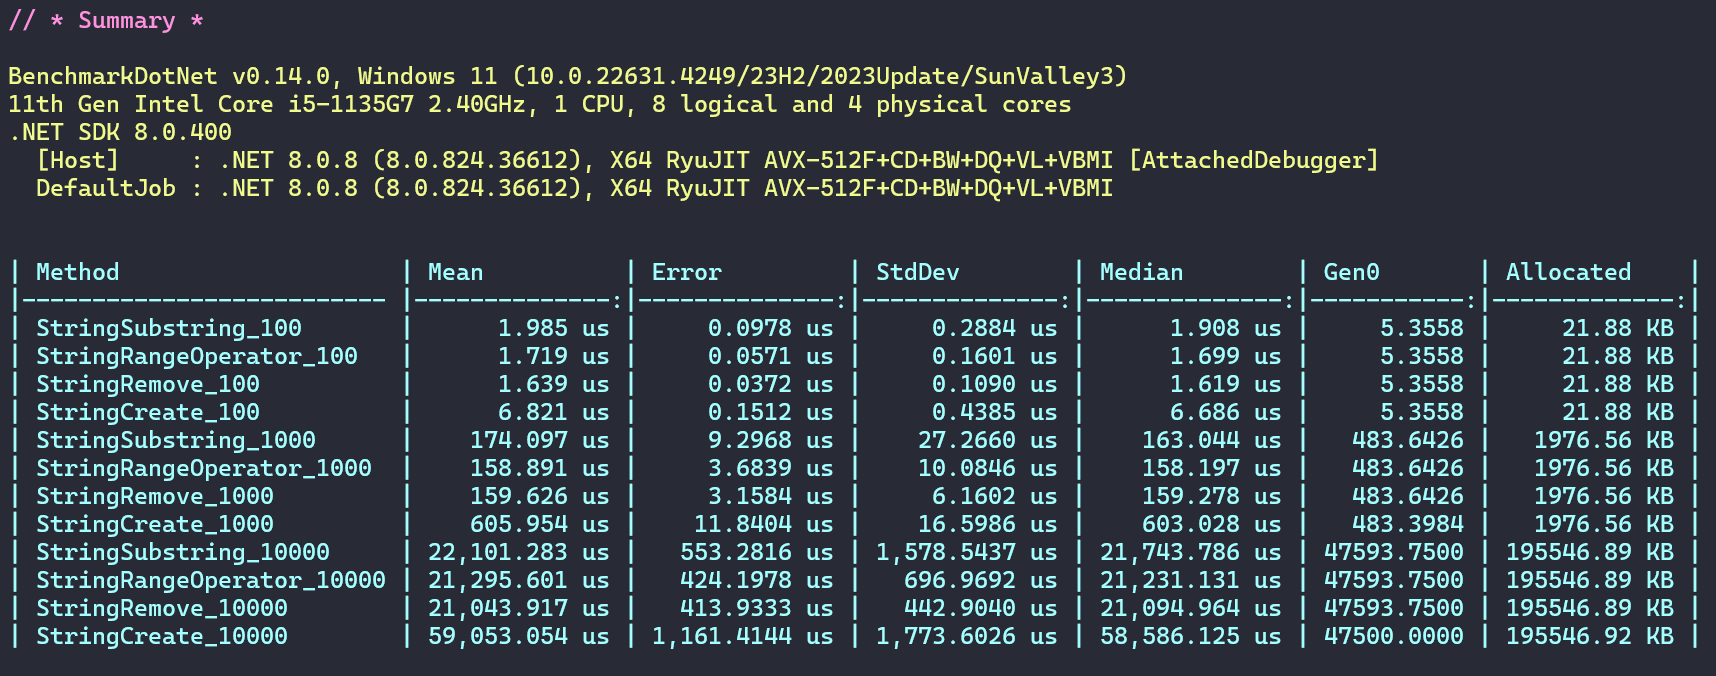This screenshot has width=1716, height=676.
Task: Click mean value 22,101.283 us
Action: tap(519, 552)
